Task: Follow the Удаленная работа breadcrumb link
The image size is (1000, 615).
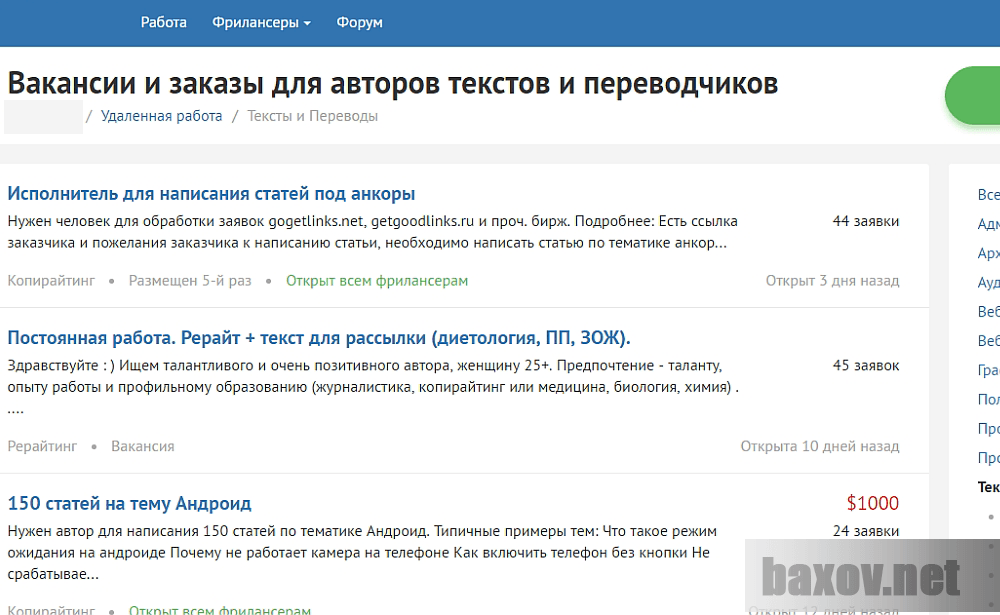Action: tap(162, 116)
